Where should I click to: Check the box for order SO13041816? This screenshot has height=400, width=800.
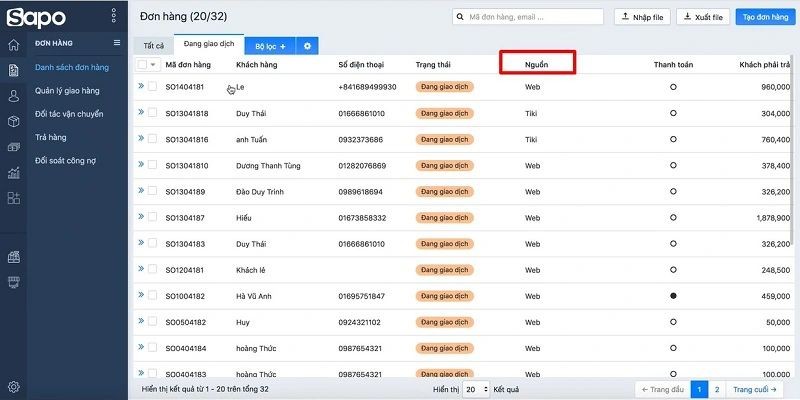[x=153, y=140]
